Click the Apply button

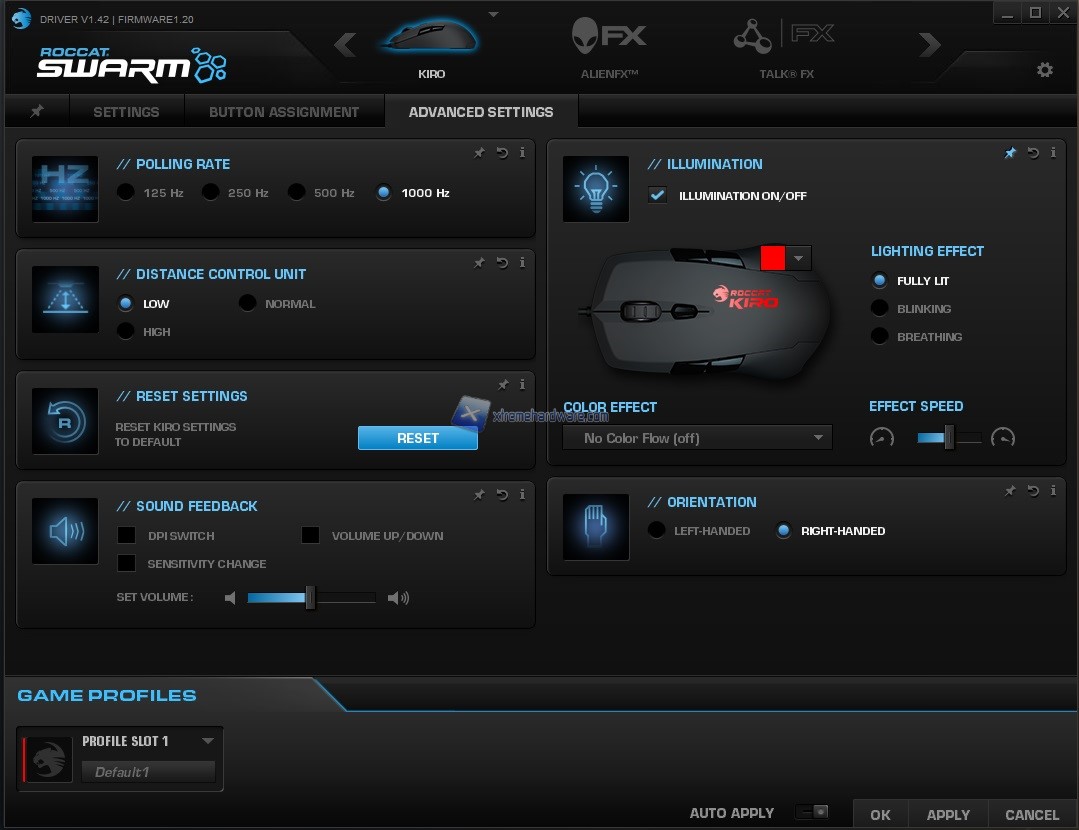click(x=948, y=814)
